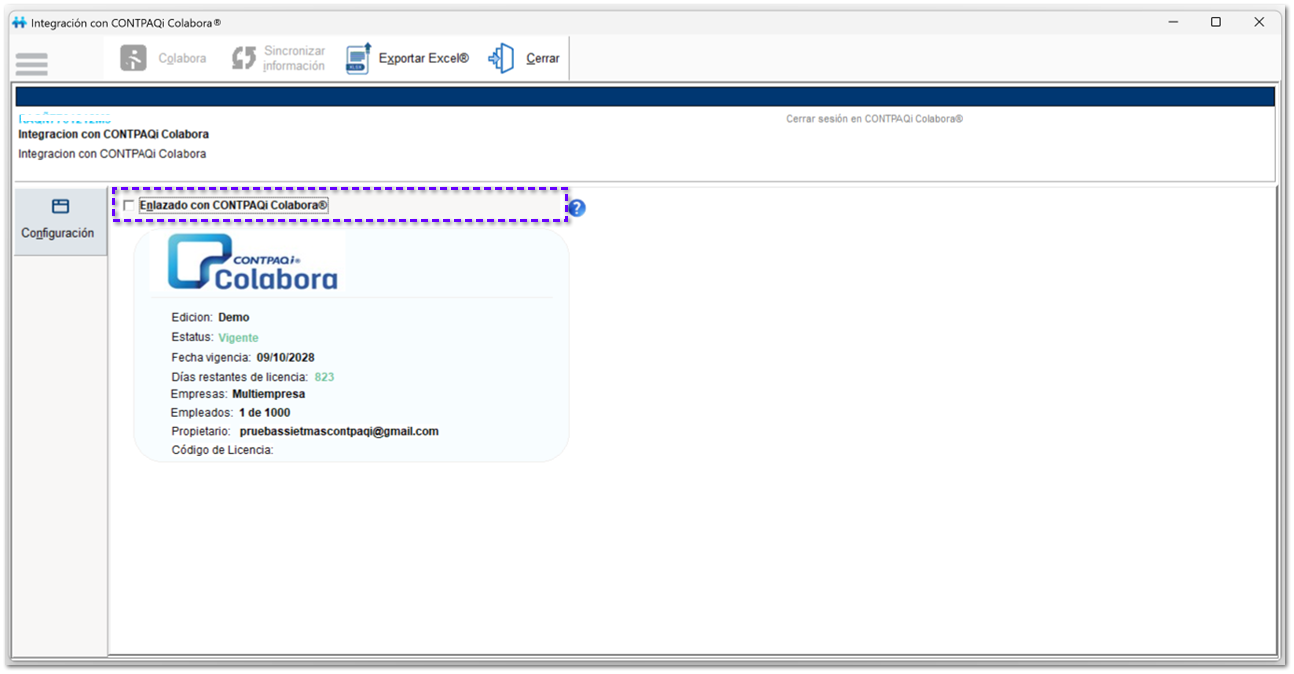The image size is (1294, 674).
Task: Click the Exportar Excel icon
Action: pos(358,58)
